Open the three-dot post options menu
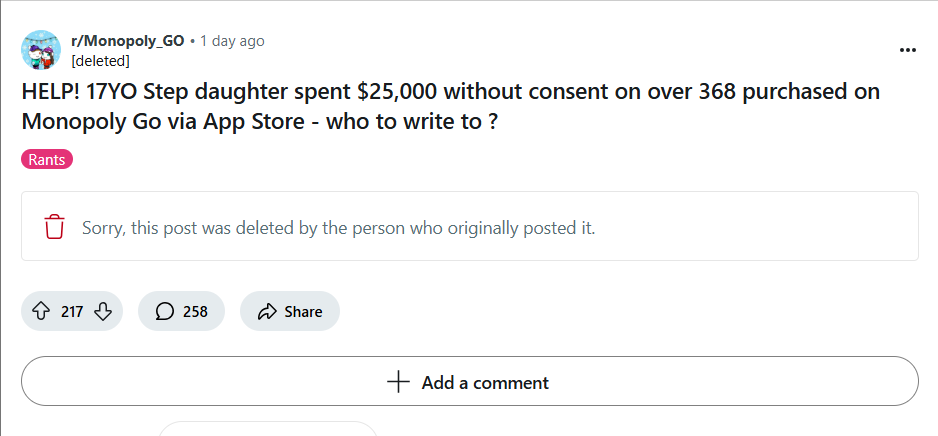The image size is (938, 436). pos(907,50)
